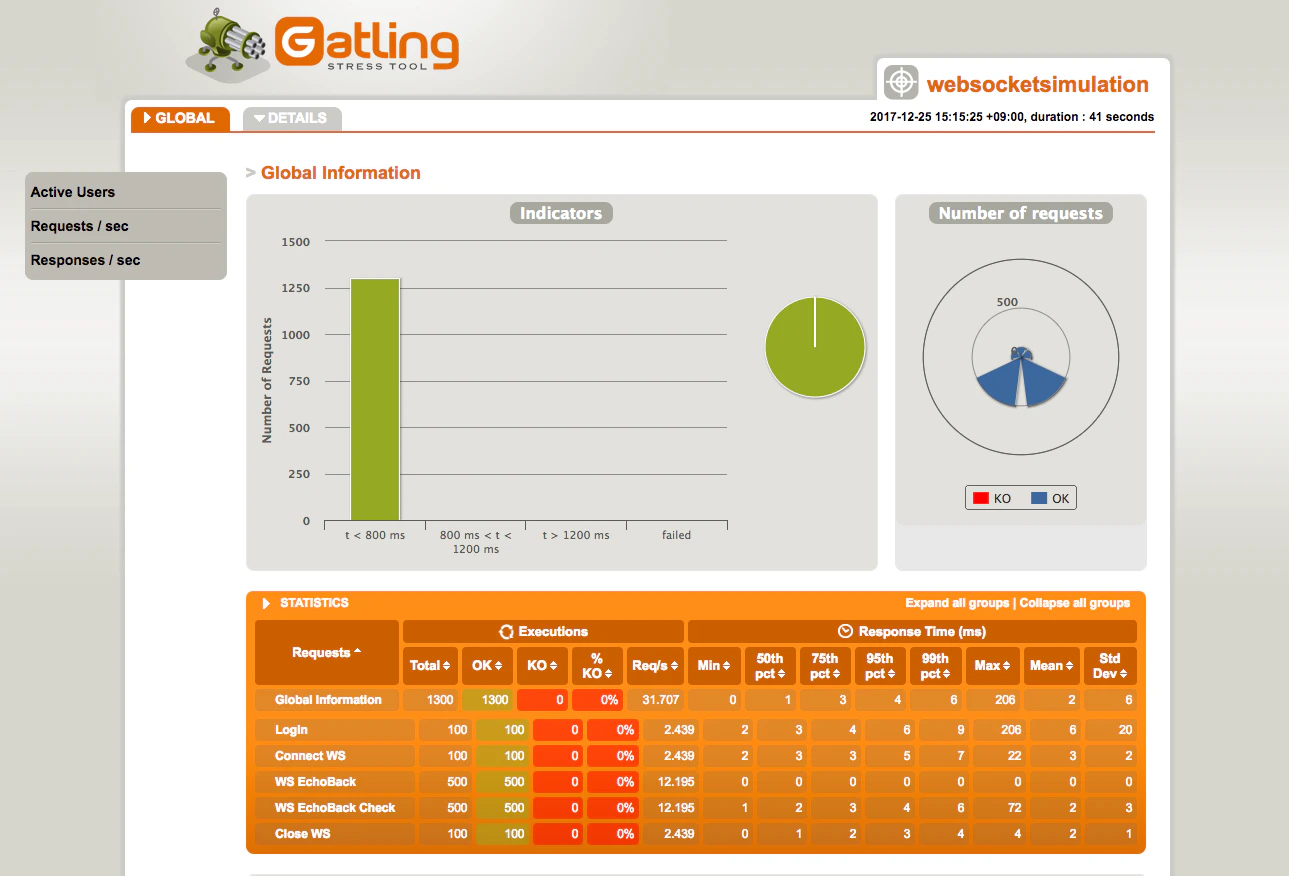Sort the table by Requests column
1289x876 pixels.
[327, 652]
